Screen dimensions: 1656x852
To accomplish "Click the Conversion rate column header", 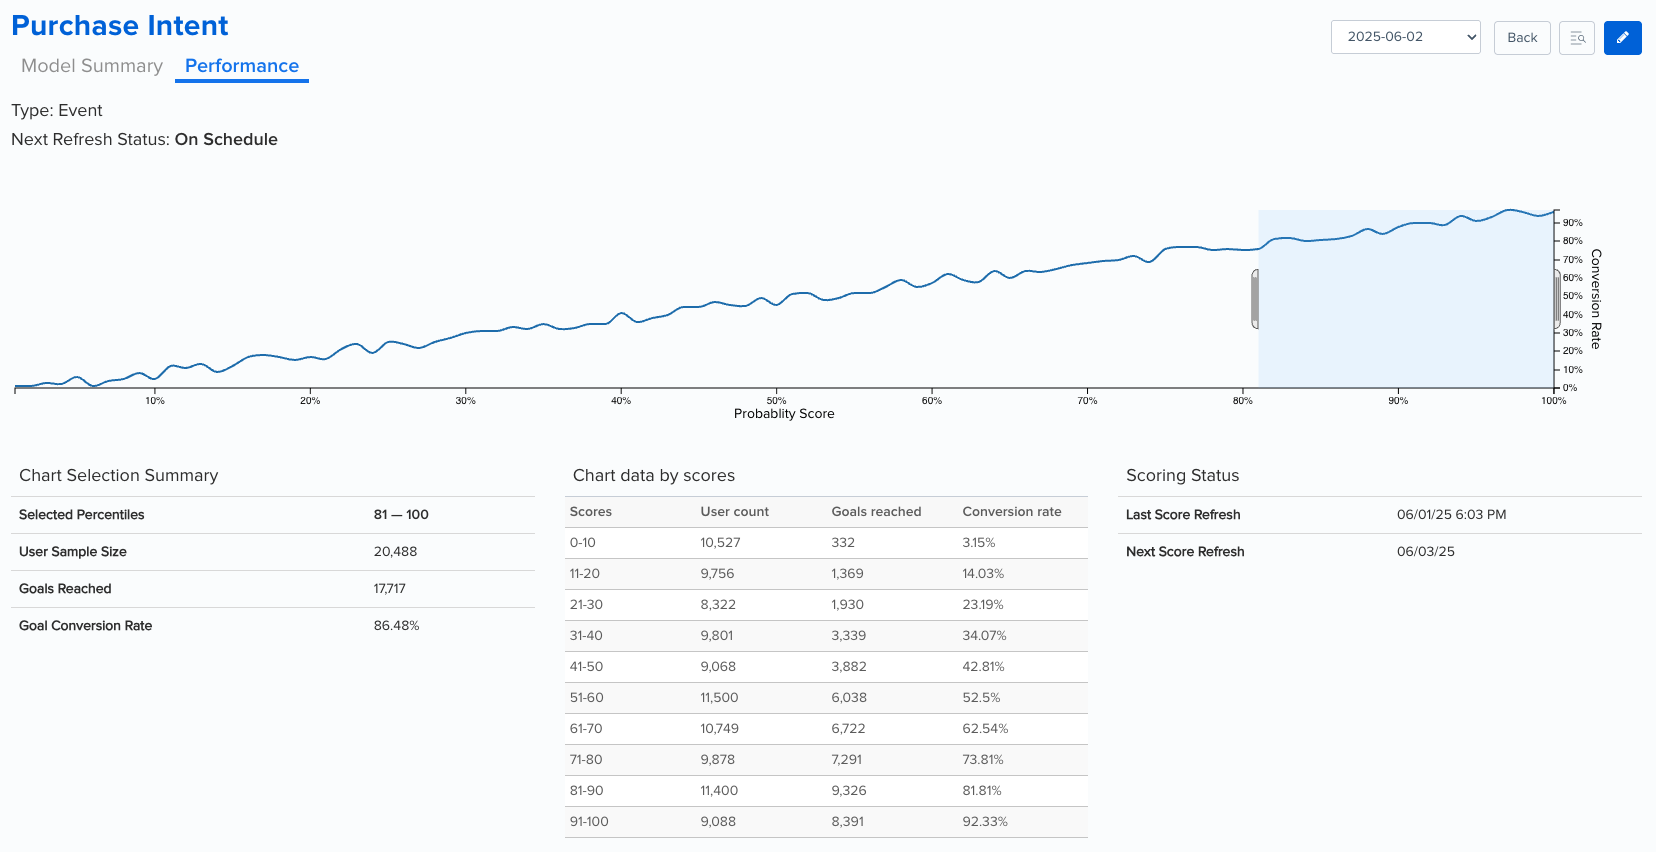I will tap(1012, 512).
